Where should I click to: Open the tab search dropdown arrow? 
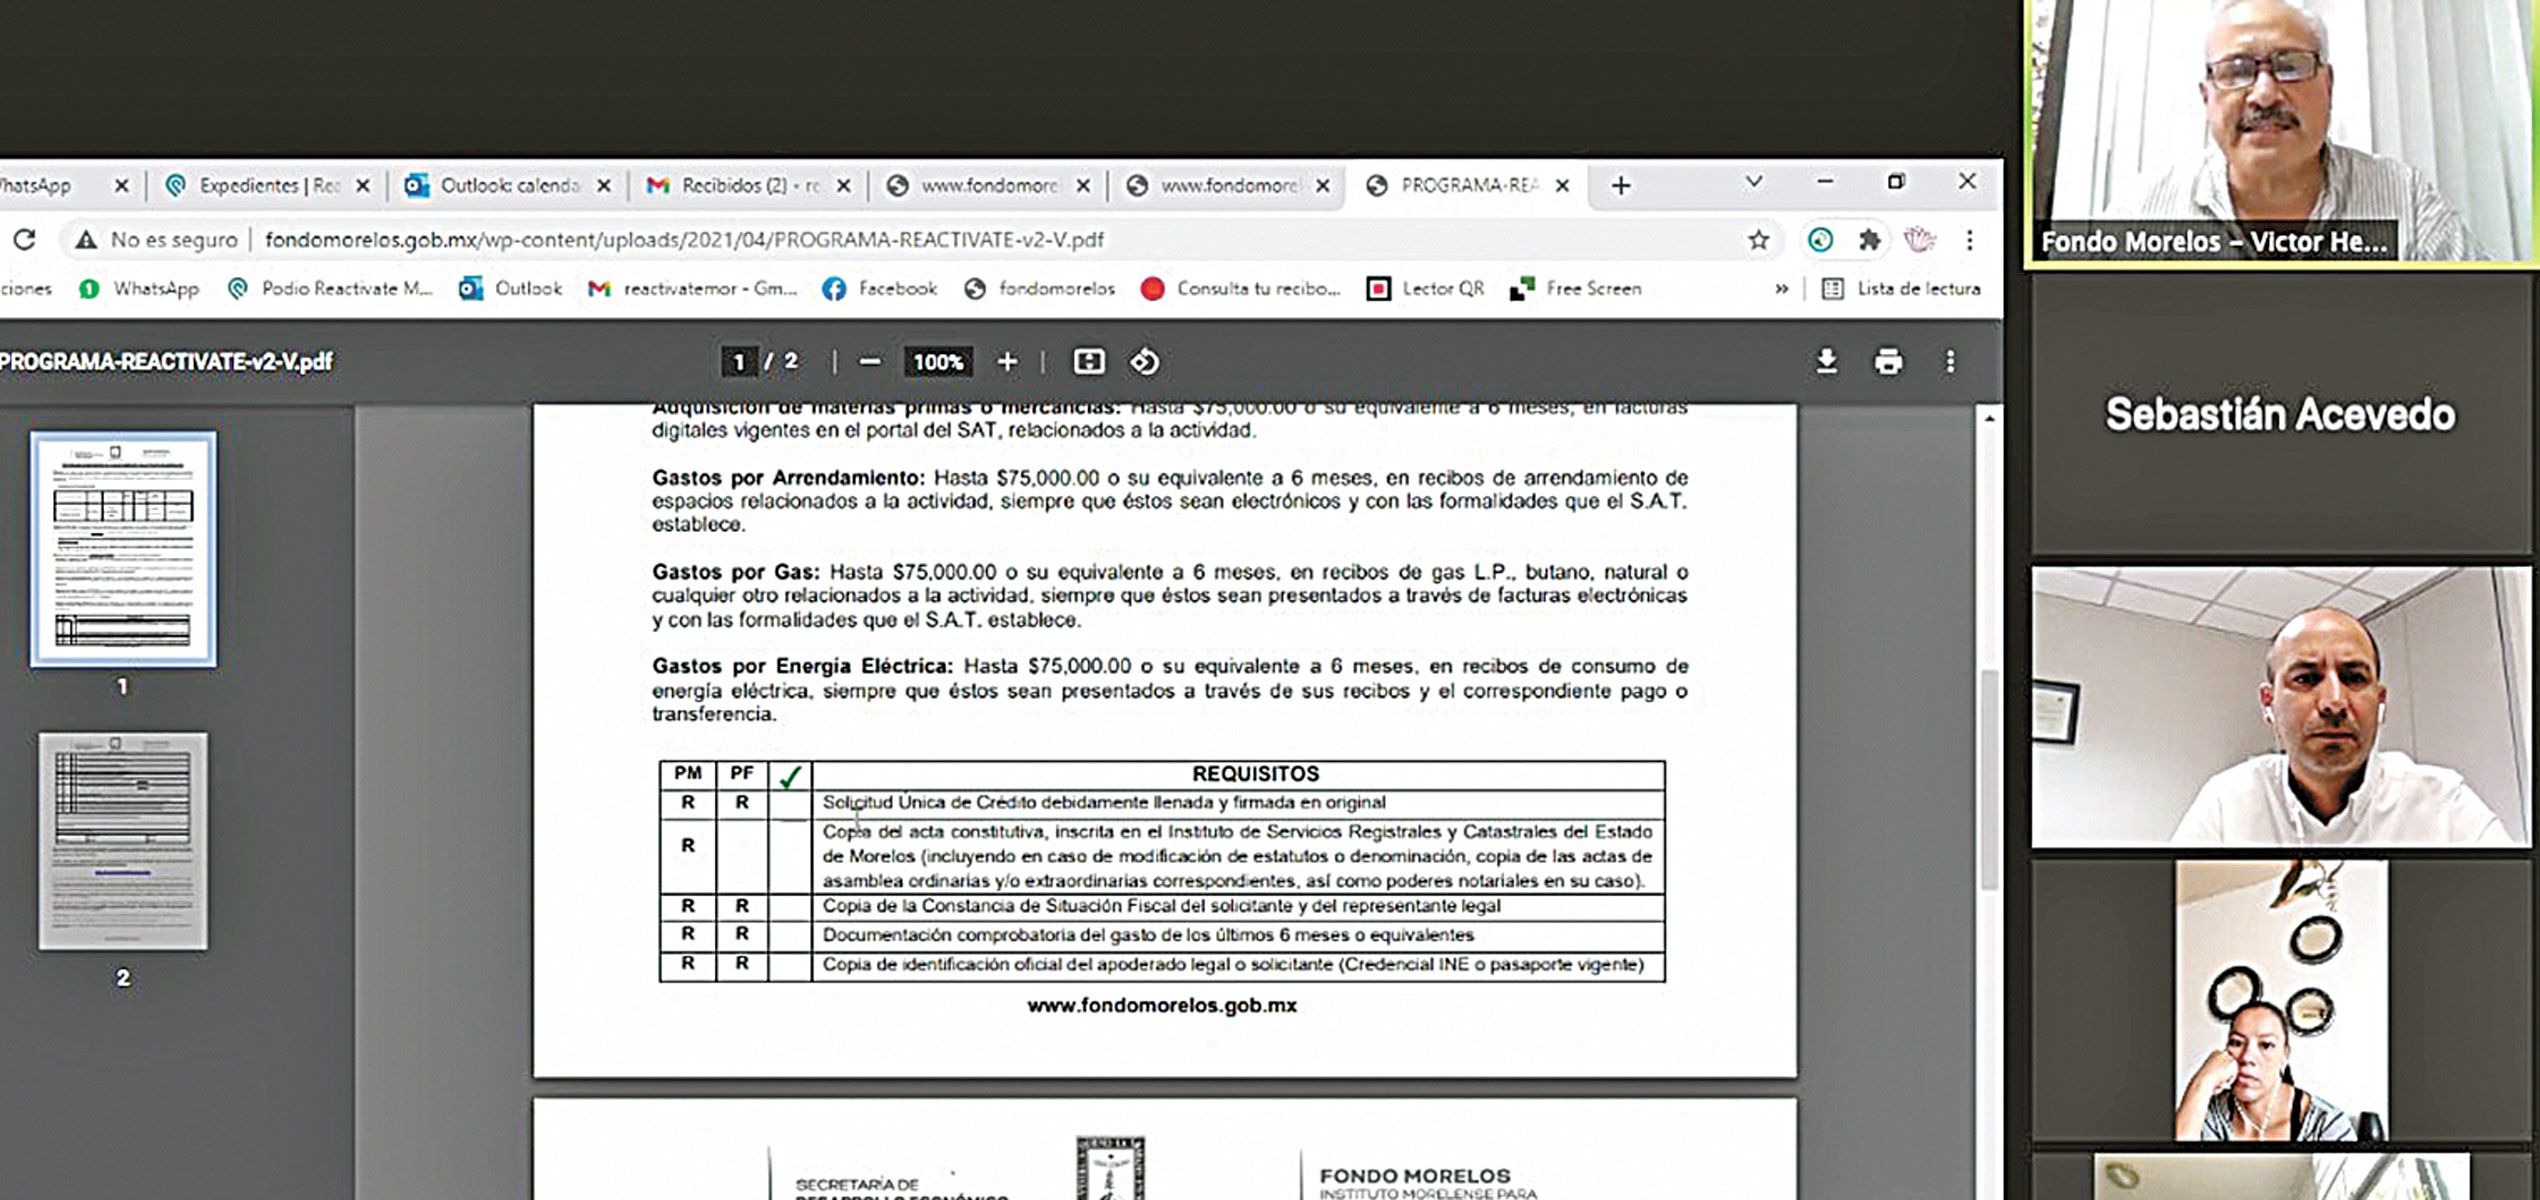click(1753, 182)
